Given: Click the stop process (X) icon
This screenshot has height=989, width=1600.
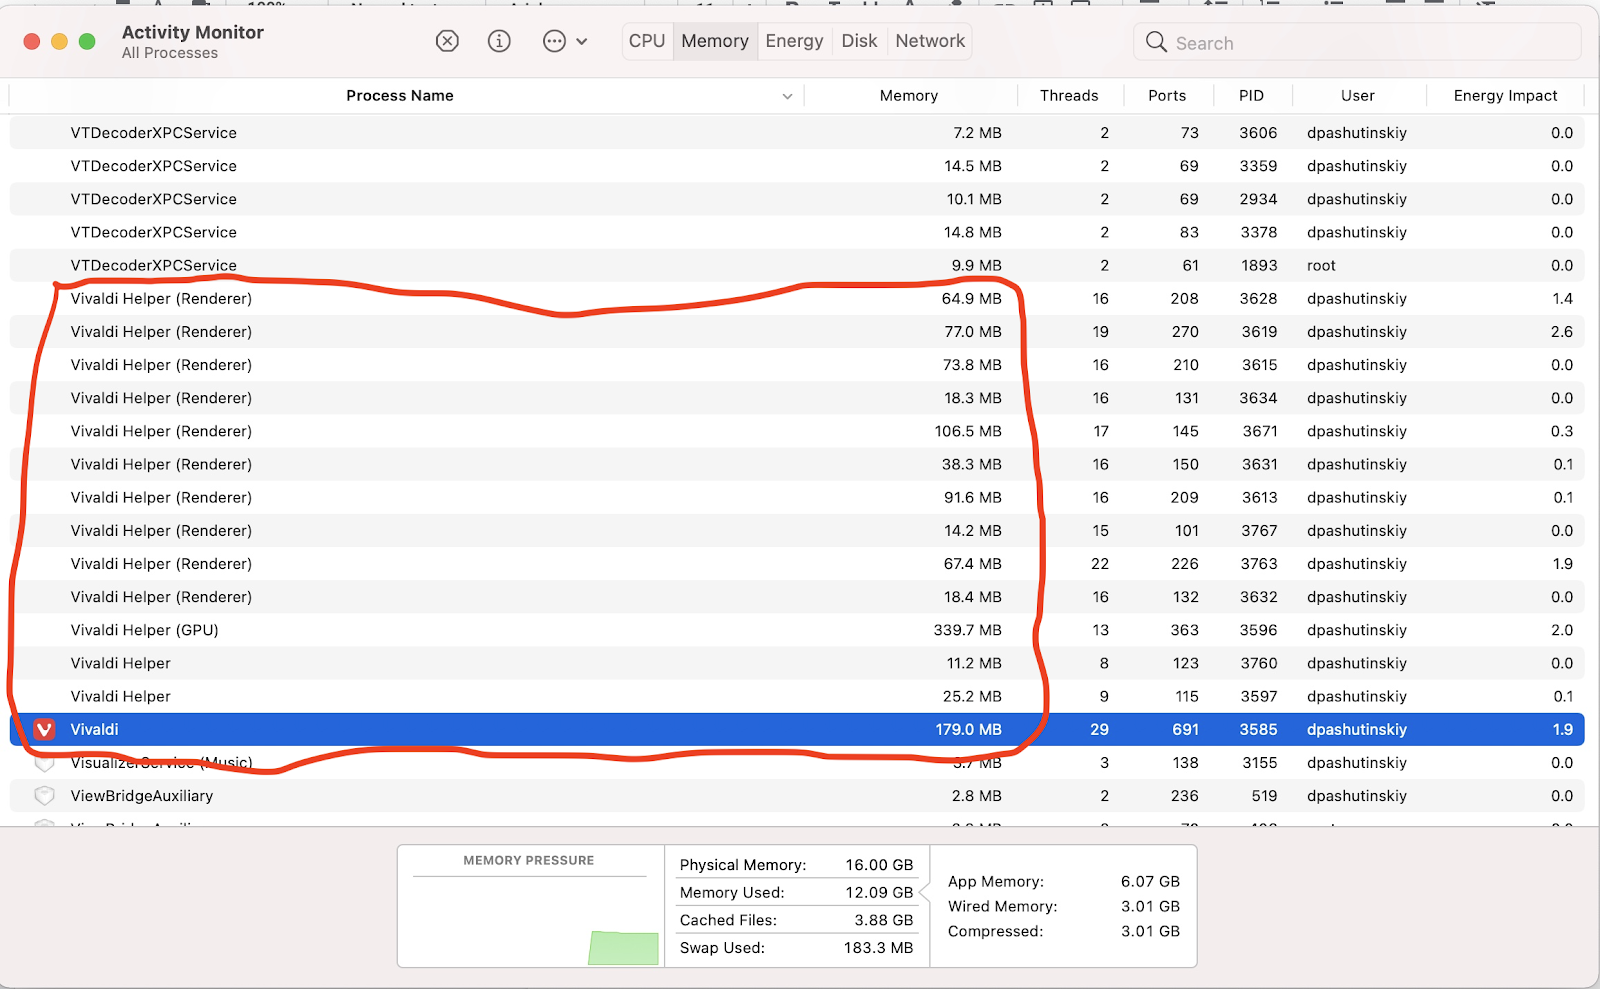Looking at the screenshot, I should click(447, 41).
